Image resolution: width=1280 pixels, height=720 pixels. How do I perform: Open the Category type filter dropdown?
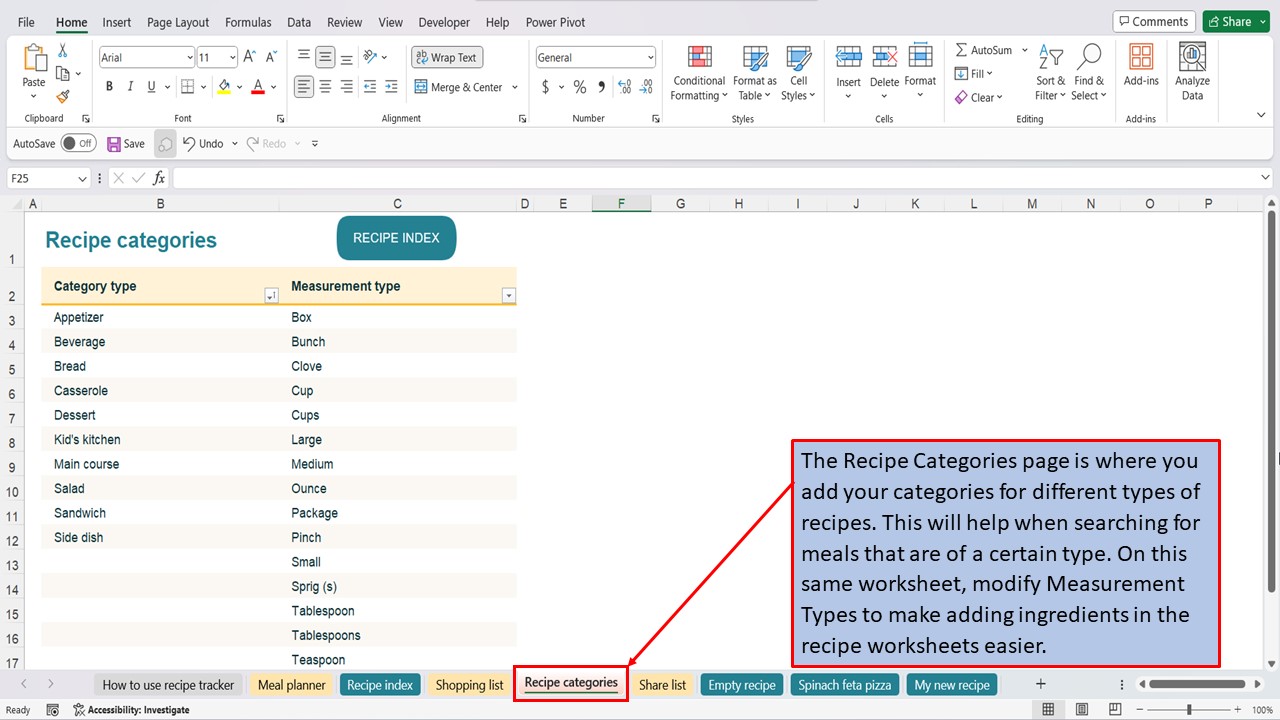(270, 295)
